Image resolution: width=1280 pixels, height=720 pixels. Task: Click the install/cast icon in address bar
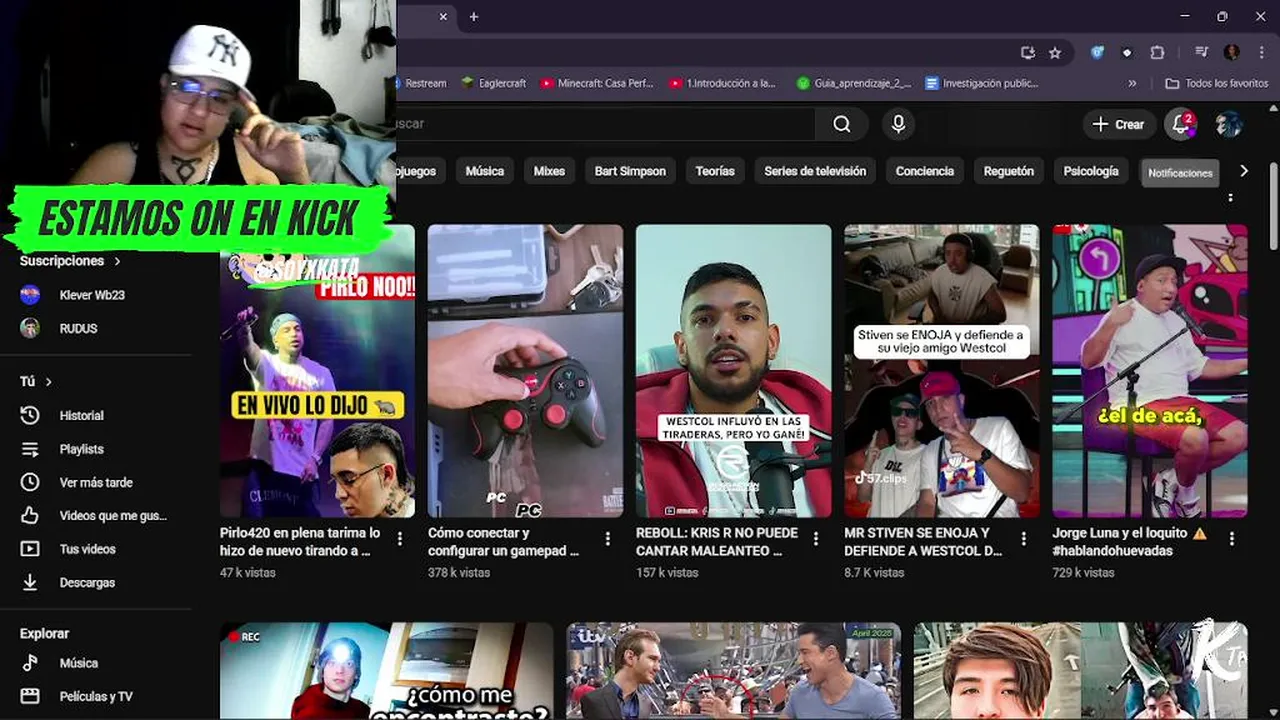(1027, 53)
